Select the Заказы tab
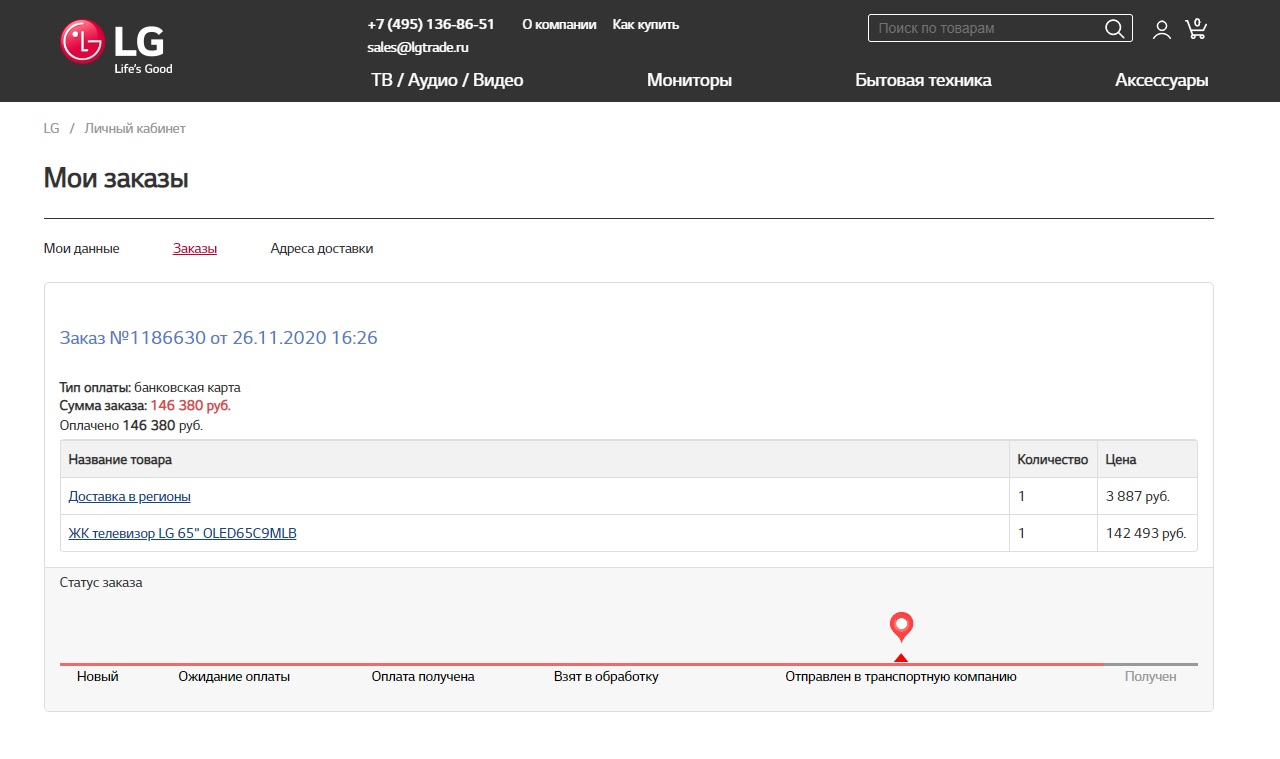The width and height of the screenshot is (1280, 759). point(194,249)
